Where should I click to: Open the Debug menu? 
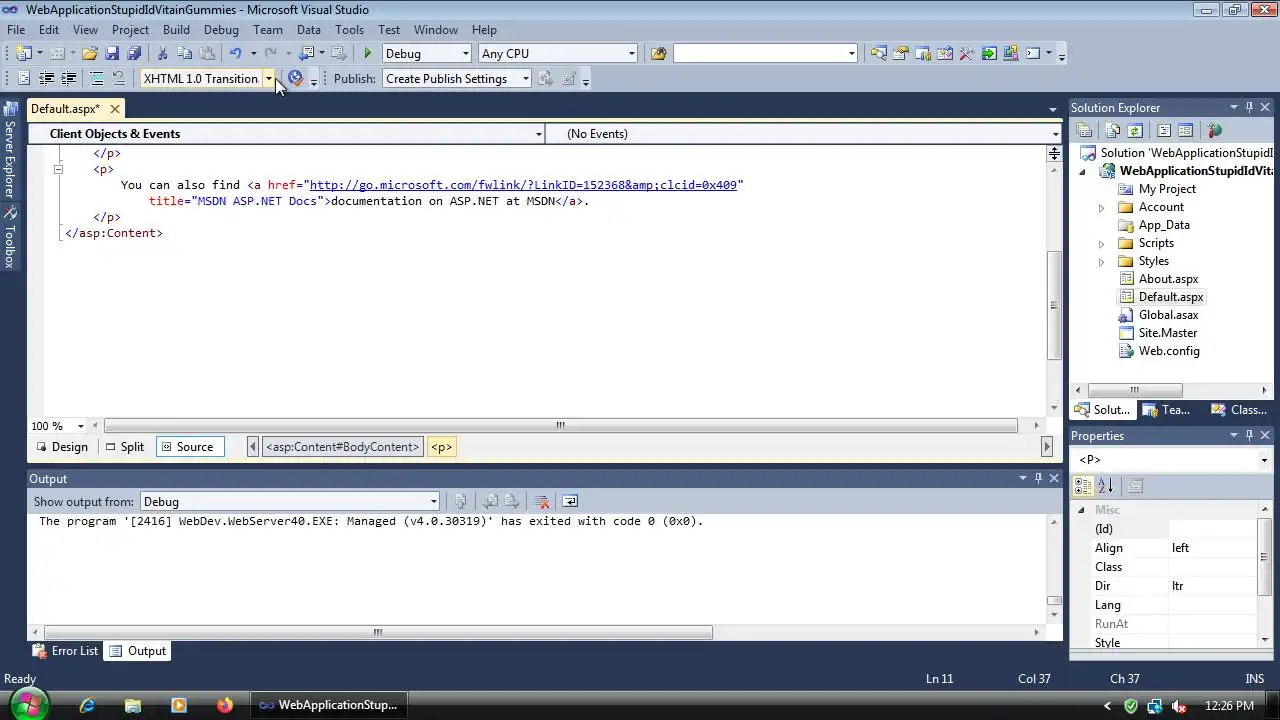click(x=221, y=30)
